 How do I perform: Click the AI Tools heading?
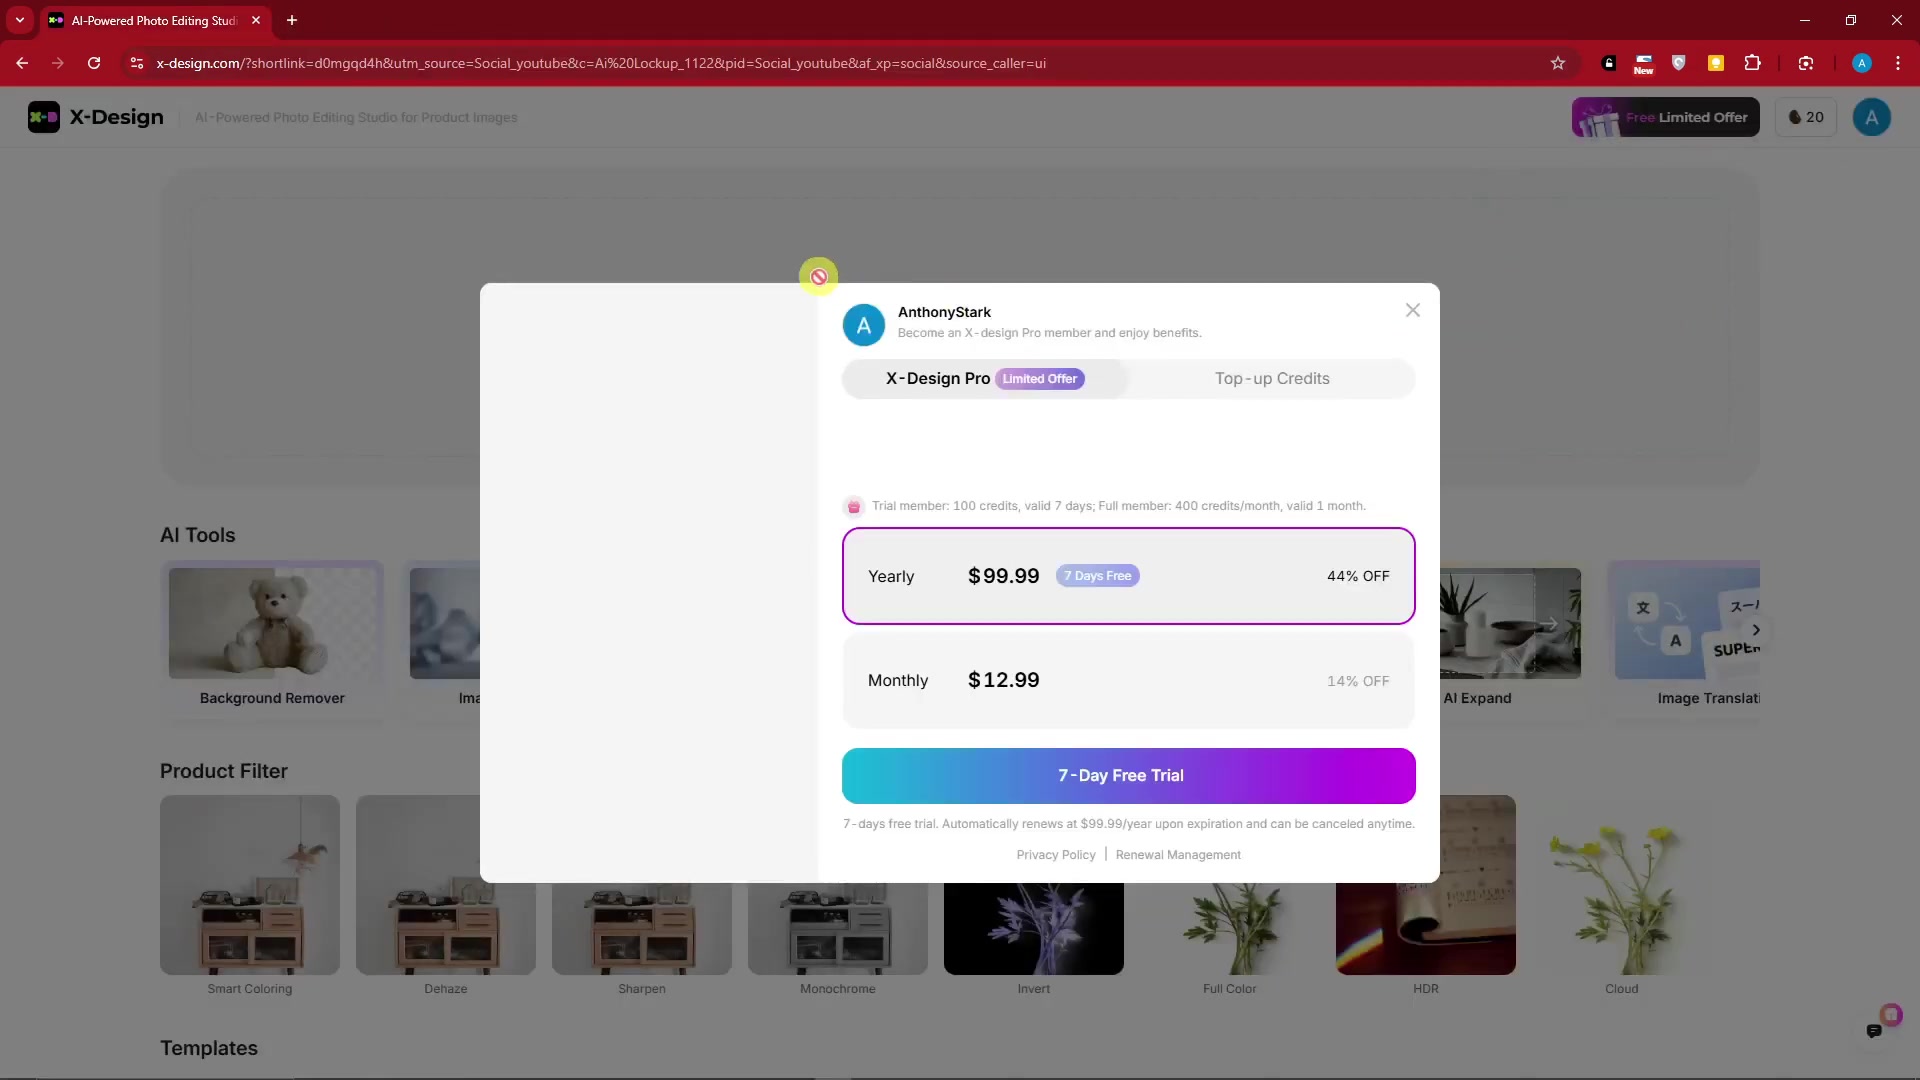pos(198,535)
